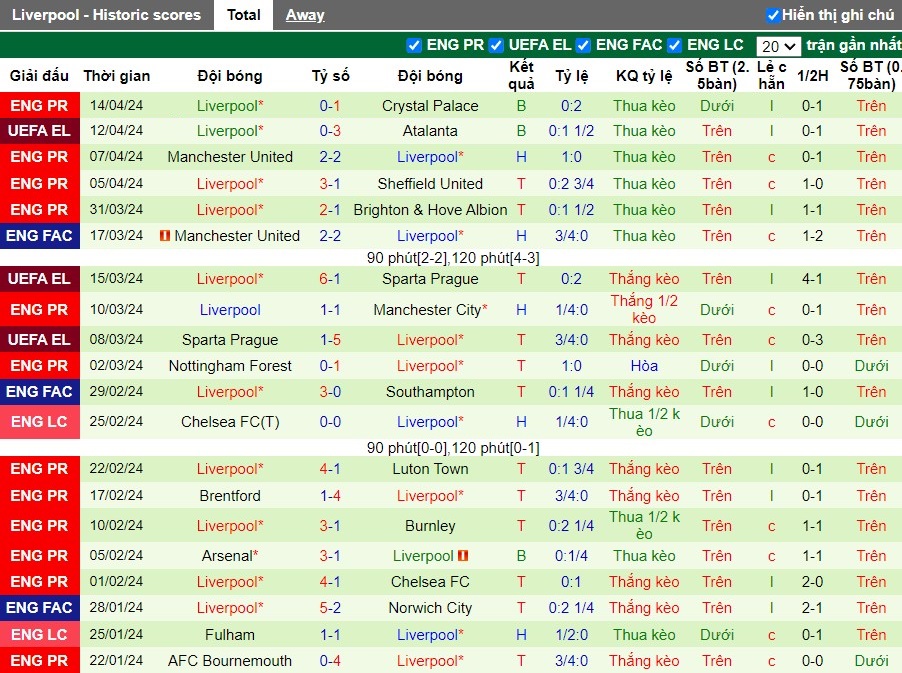902x673 pixels.
Task: Open Sparta Prague opponent link on 15/03/24
Action: click(430, 279)
